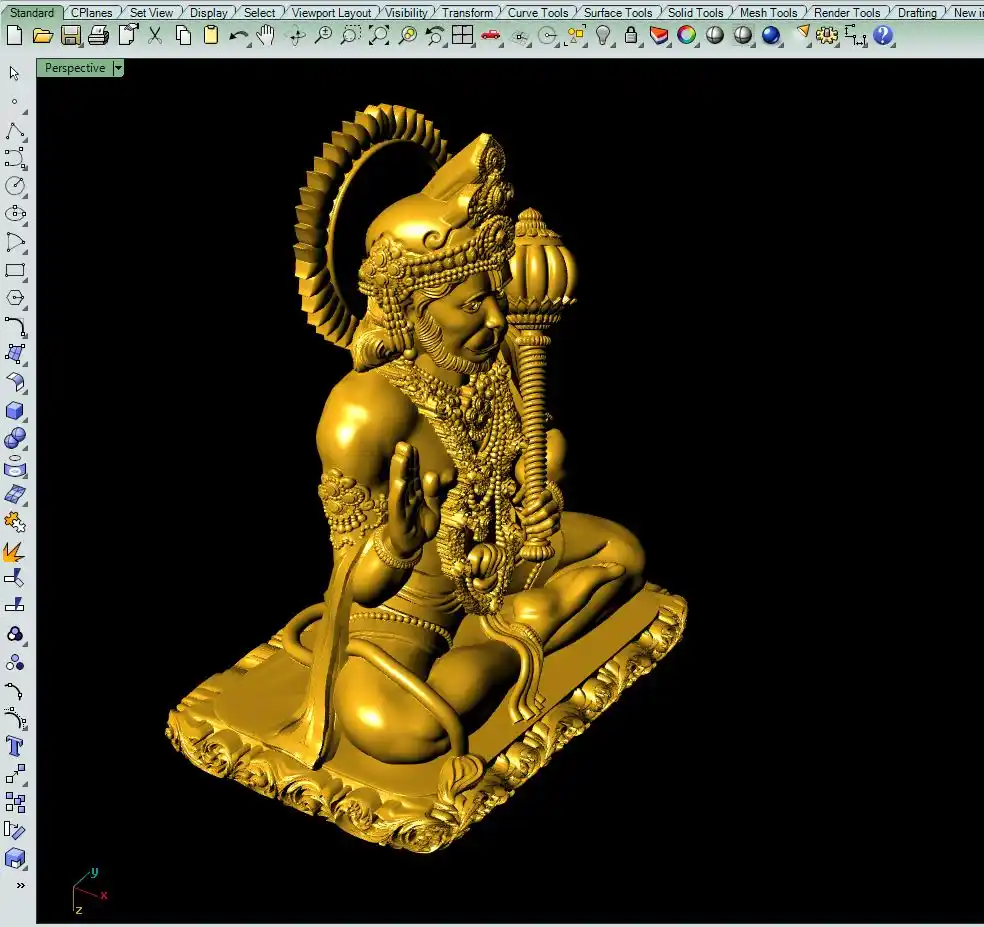Screen dimensions: 984x927
Task: Switch to the Surface Tools tab
Action: (x=617, y=13)
